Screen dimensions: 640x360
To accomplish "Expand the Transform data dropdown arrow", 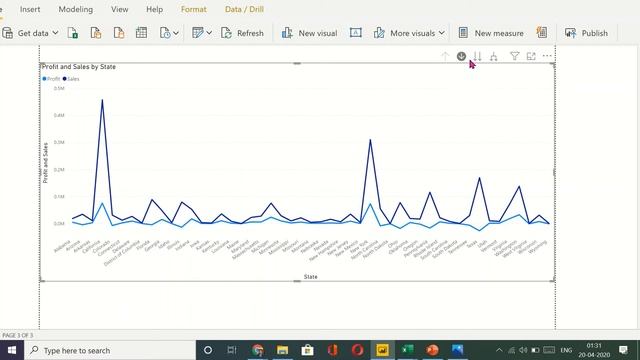I will pos(209,33).
